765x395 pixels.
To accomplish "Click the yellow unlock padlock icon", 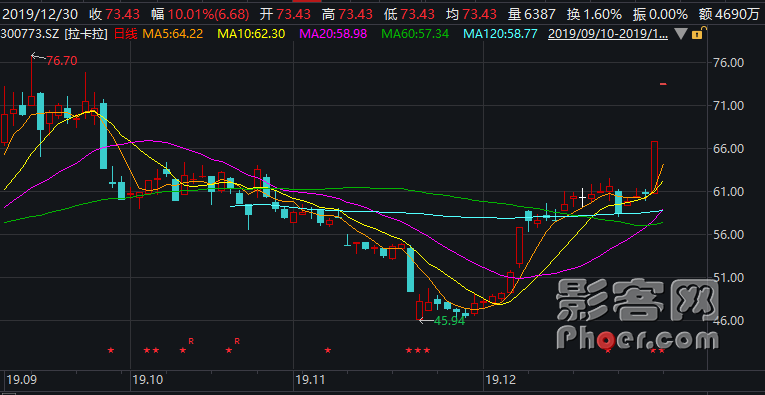I will point(697,35).
